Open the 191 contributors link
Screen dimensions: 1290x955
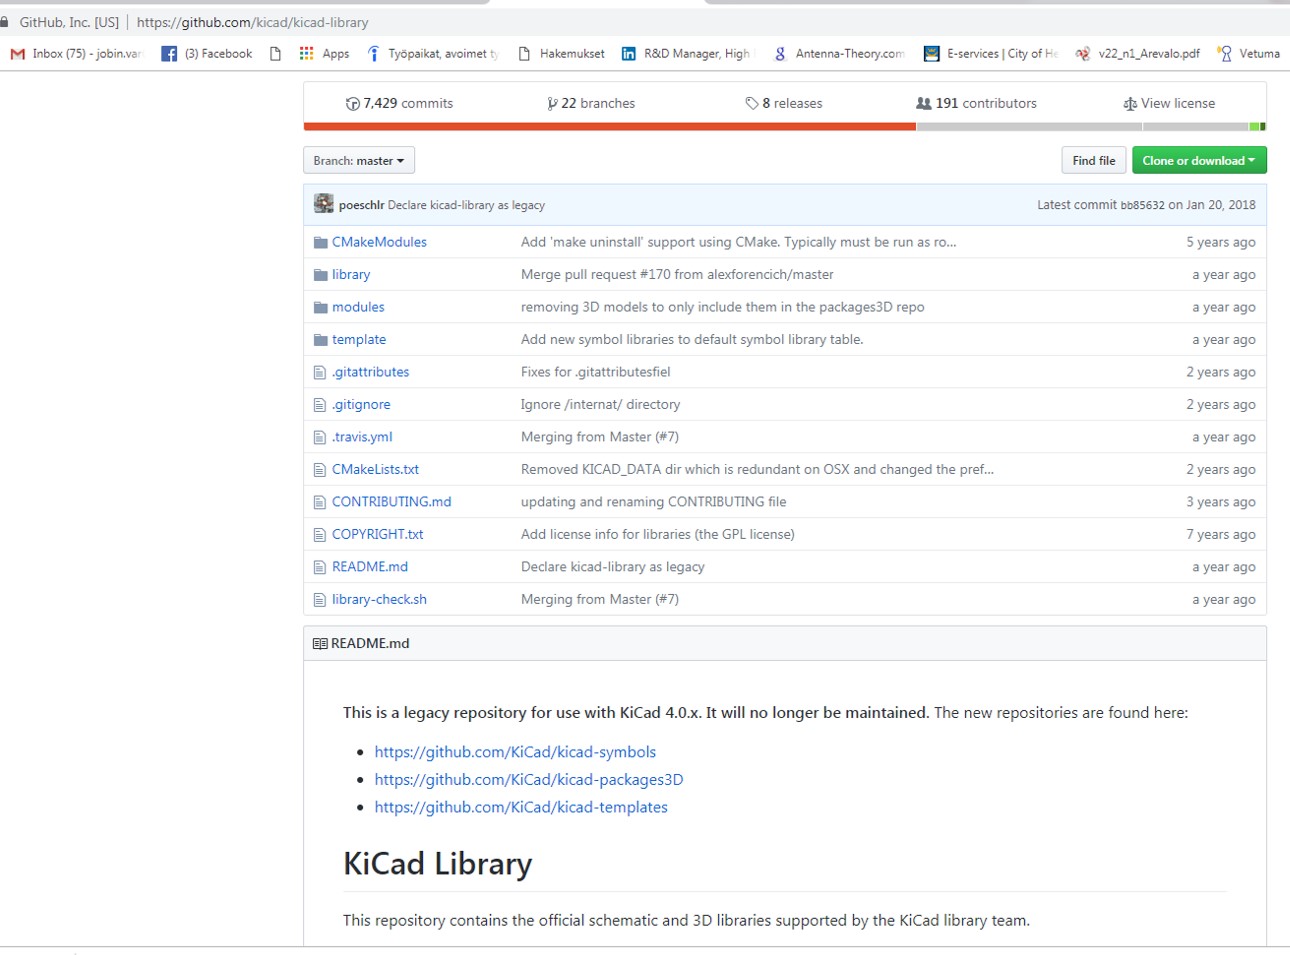[977, 104]
